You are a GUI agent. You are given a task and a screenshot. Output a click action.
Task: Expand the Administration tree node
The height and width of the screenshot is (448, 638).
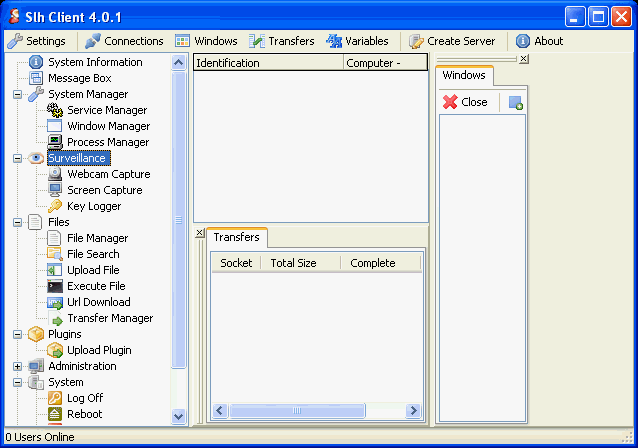click(x=17, y=366)
